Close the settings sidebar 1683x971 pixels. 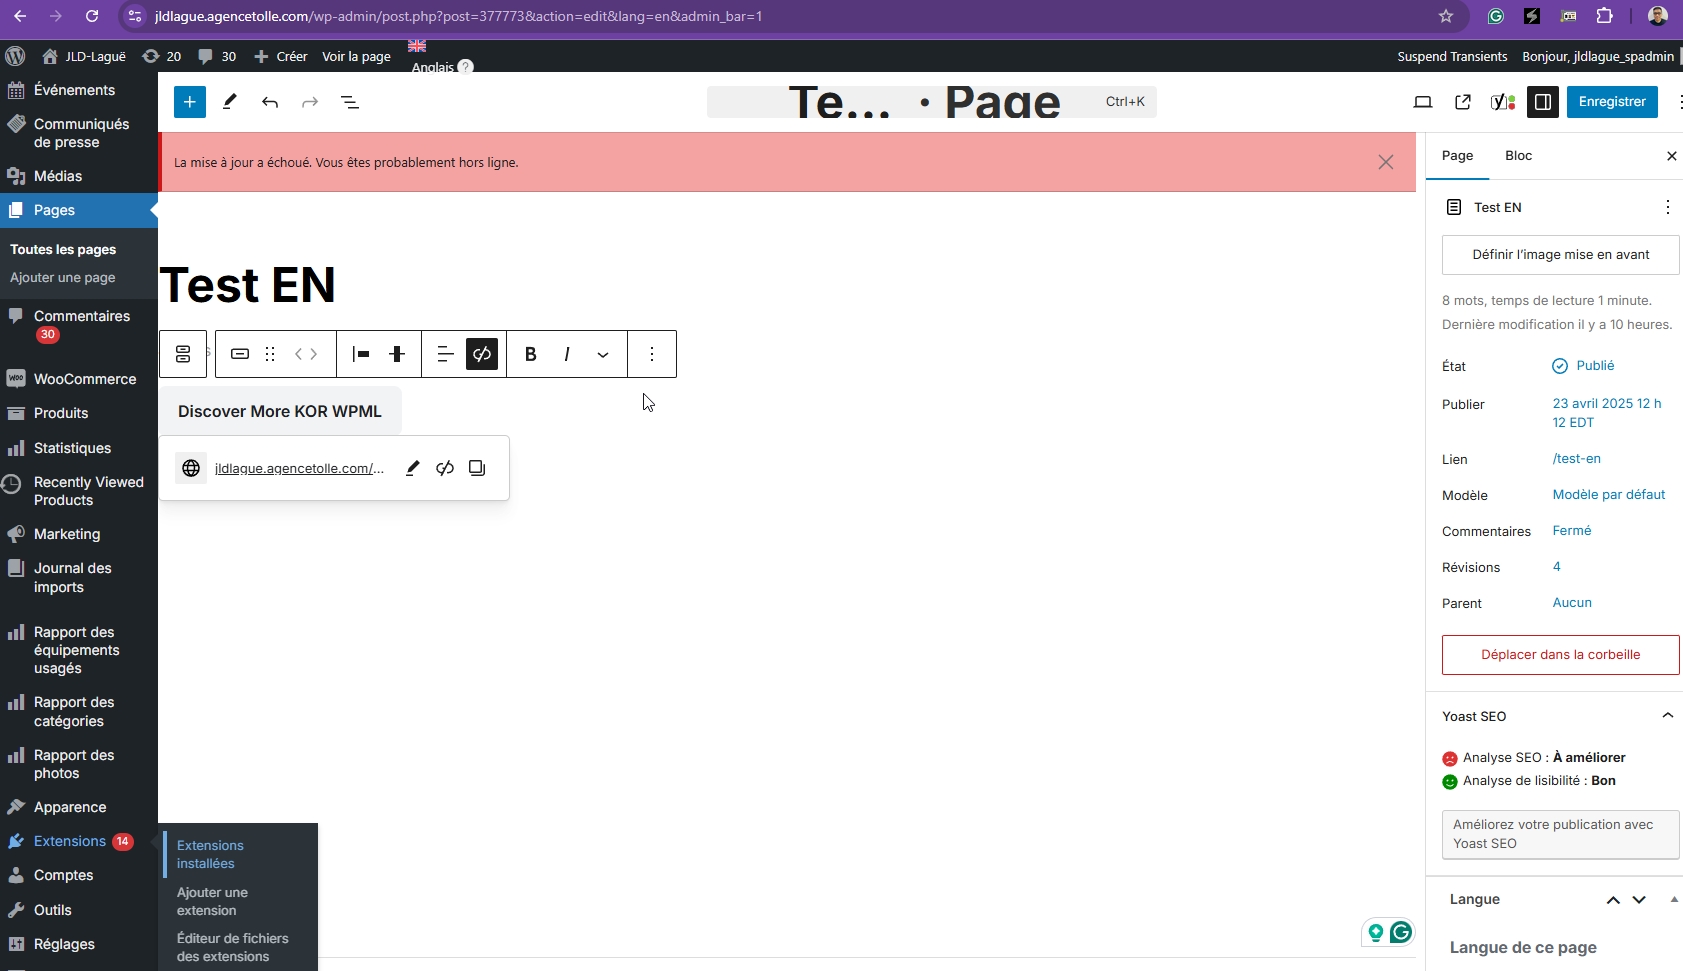coord(1671,156)
